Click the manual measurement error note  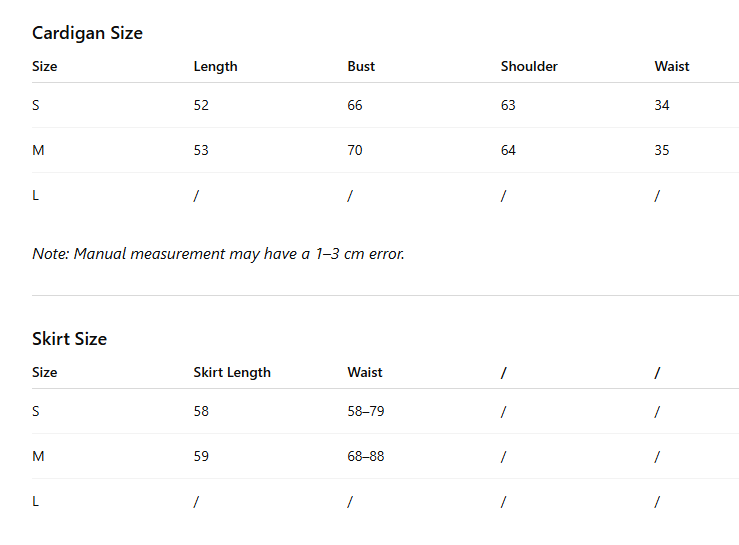(x=218, y=254)
